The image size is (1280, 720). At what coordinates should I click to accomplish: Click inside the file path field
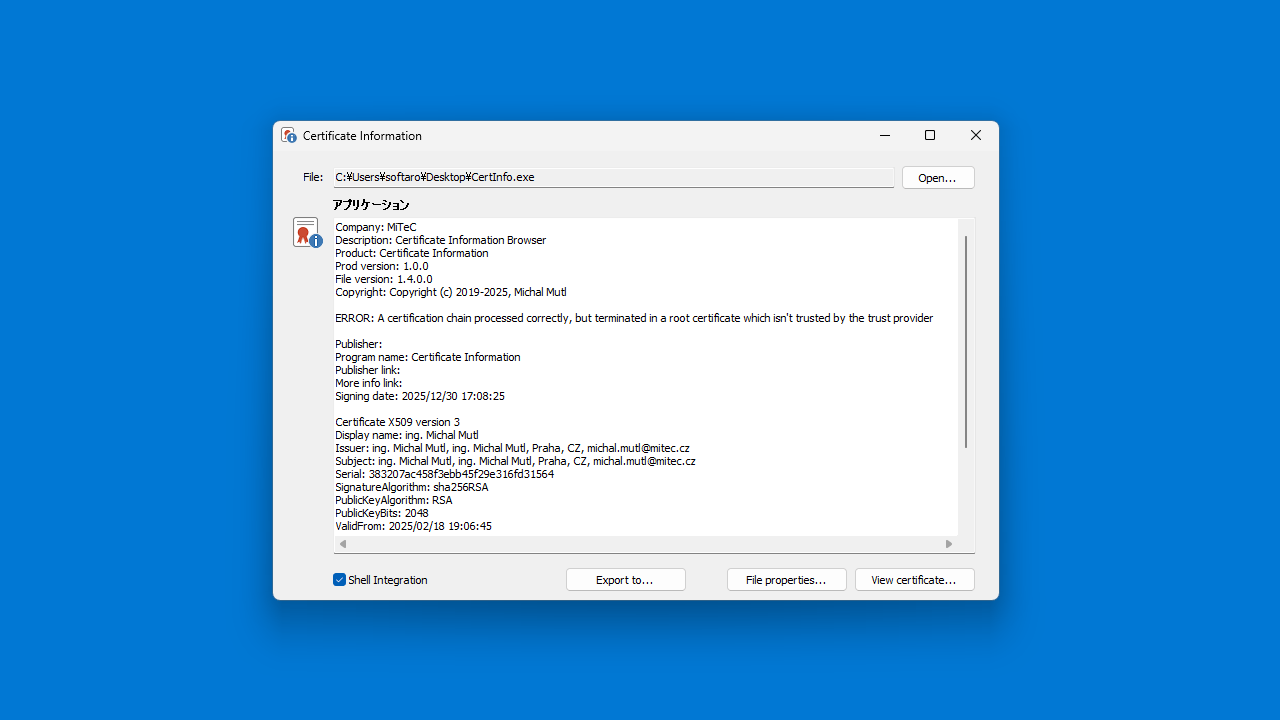[613, 177]
